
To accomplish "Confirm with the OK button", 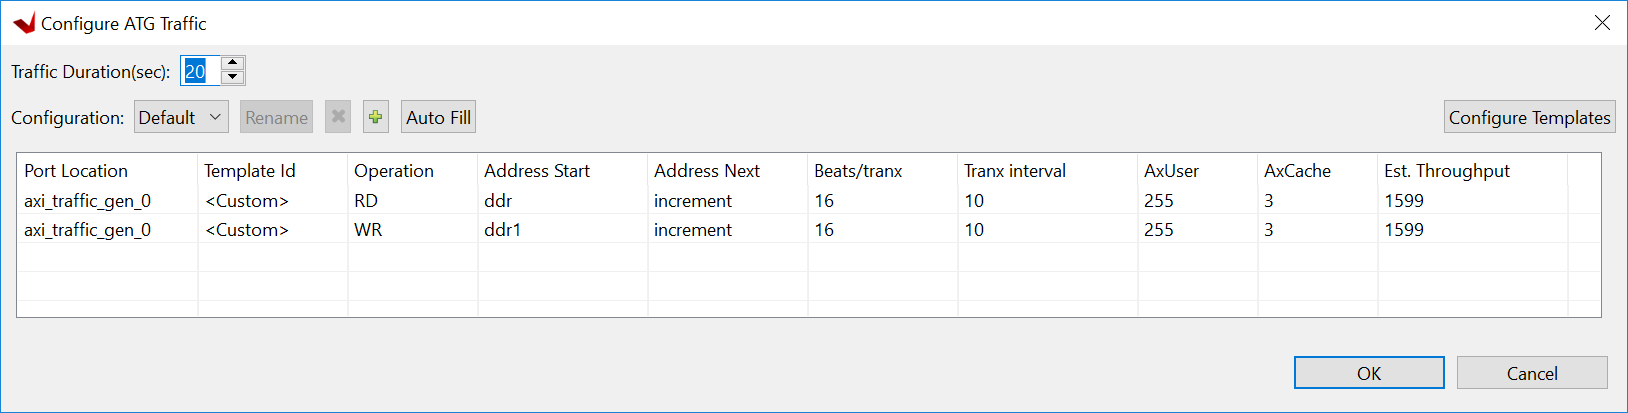I will tap(1368, 373).
